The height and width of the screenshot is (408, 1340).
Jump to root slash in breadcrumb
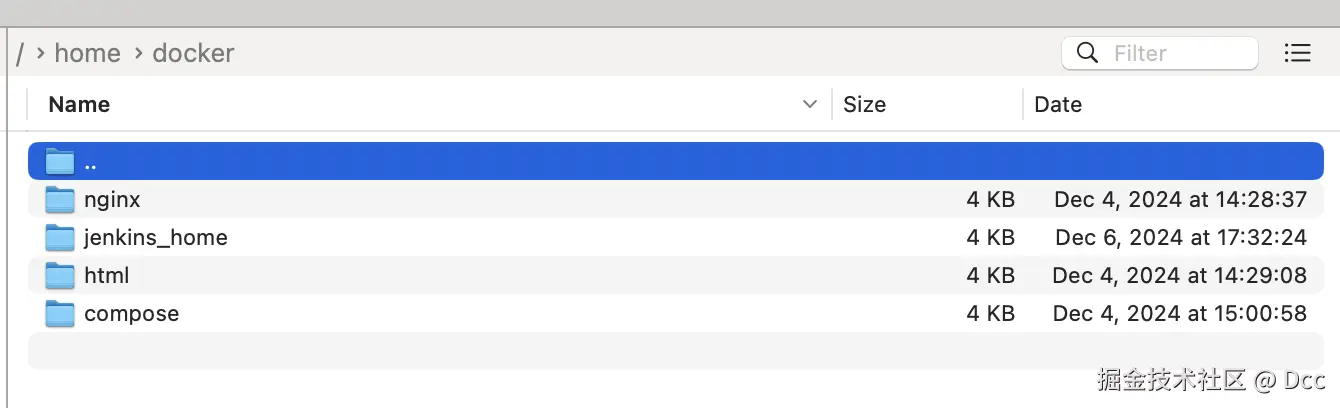[20, 53]
